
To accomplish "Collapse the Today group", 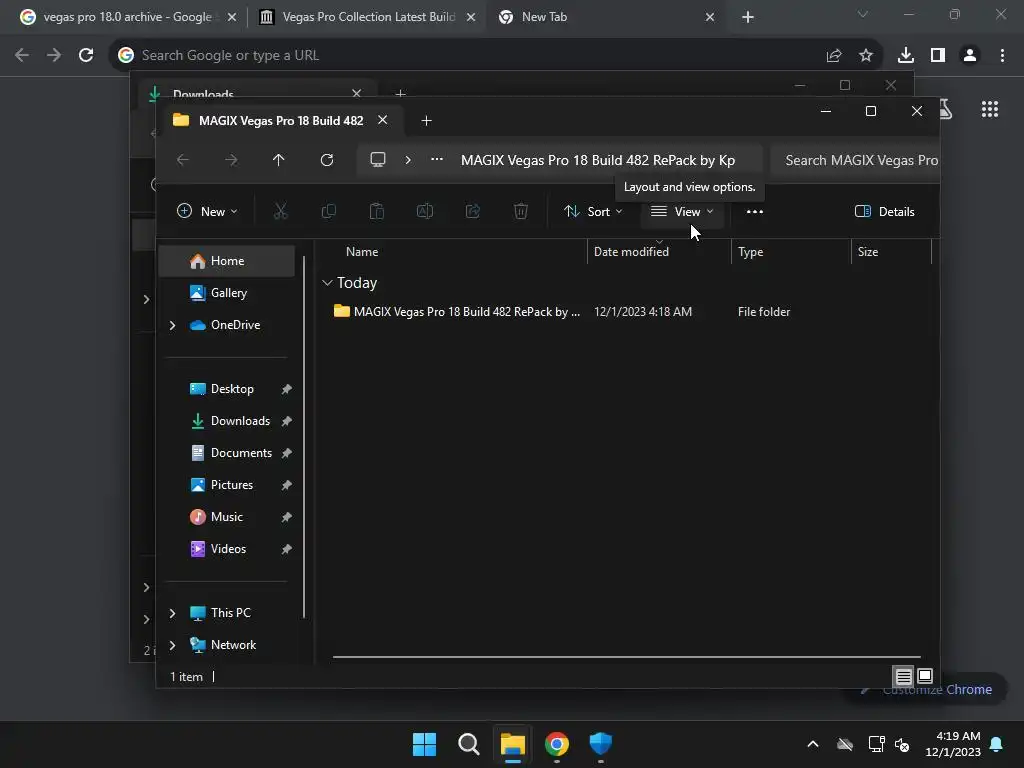I will pyautogui.click(x=327, y=283).
